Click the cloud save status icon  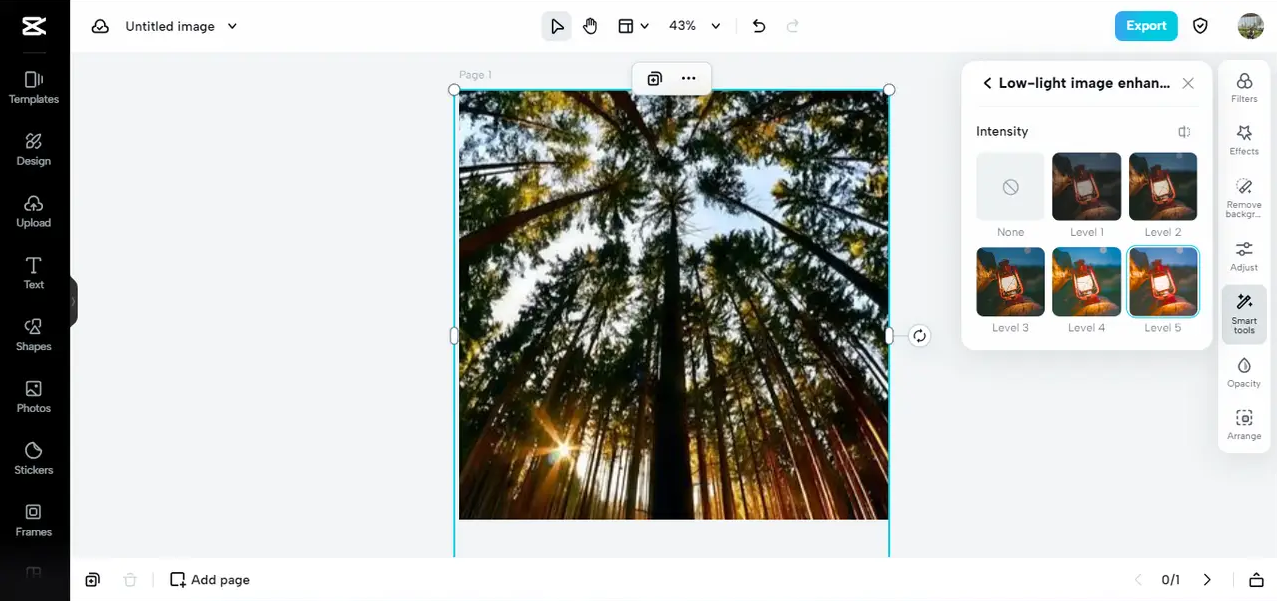(x=100, y=26)
